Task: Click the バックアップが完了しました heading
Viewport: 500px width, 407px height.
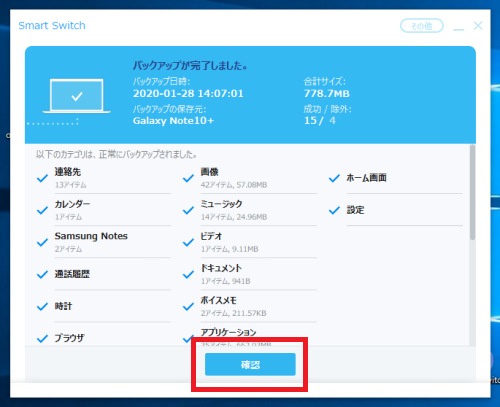Action: pos(190,65)
